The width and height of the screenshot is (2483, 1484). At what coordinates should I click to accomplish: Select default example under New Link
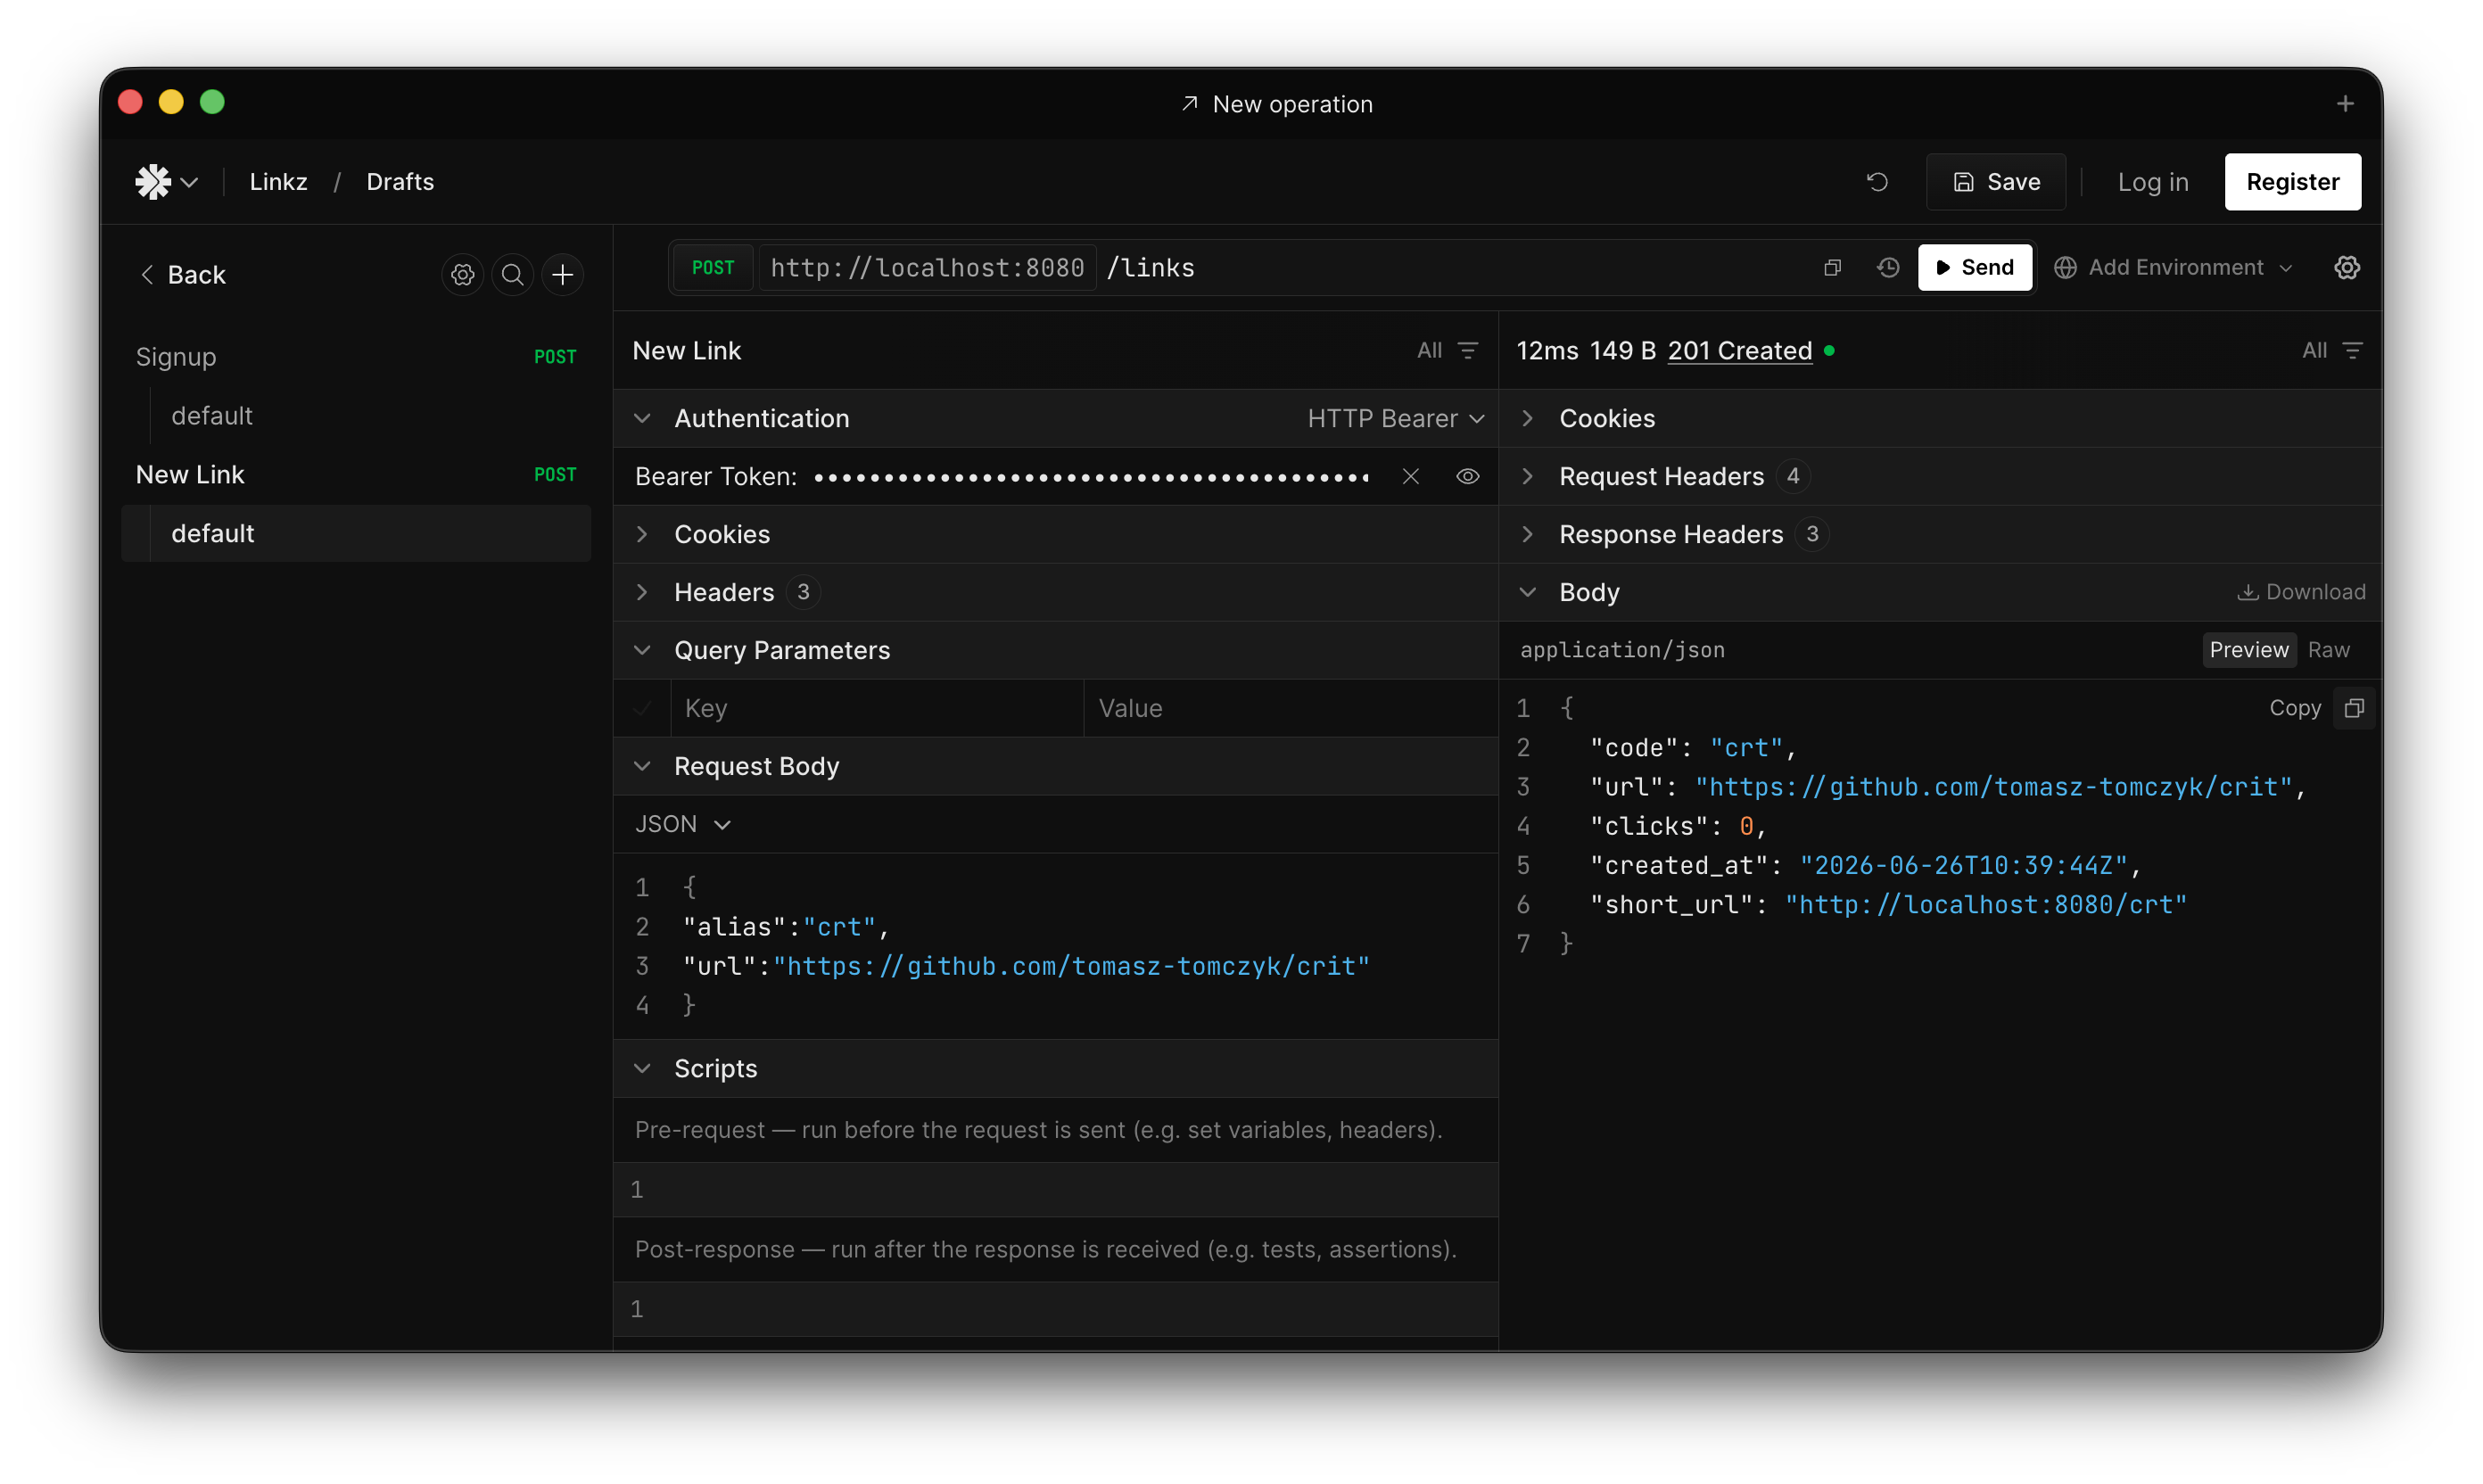click(x=356, y=534)
